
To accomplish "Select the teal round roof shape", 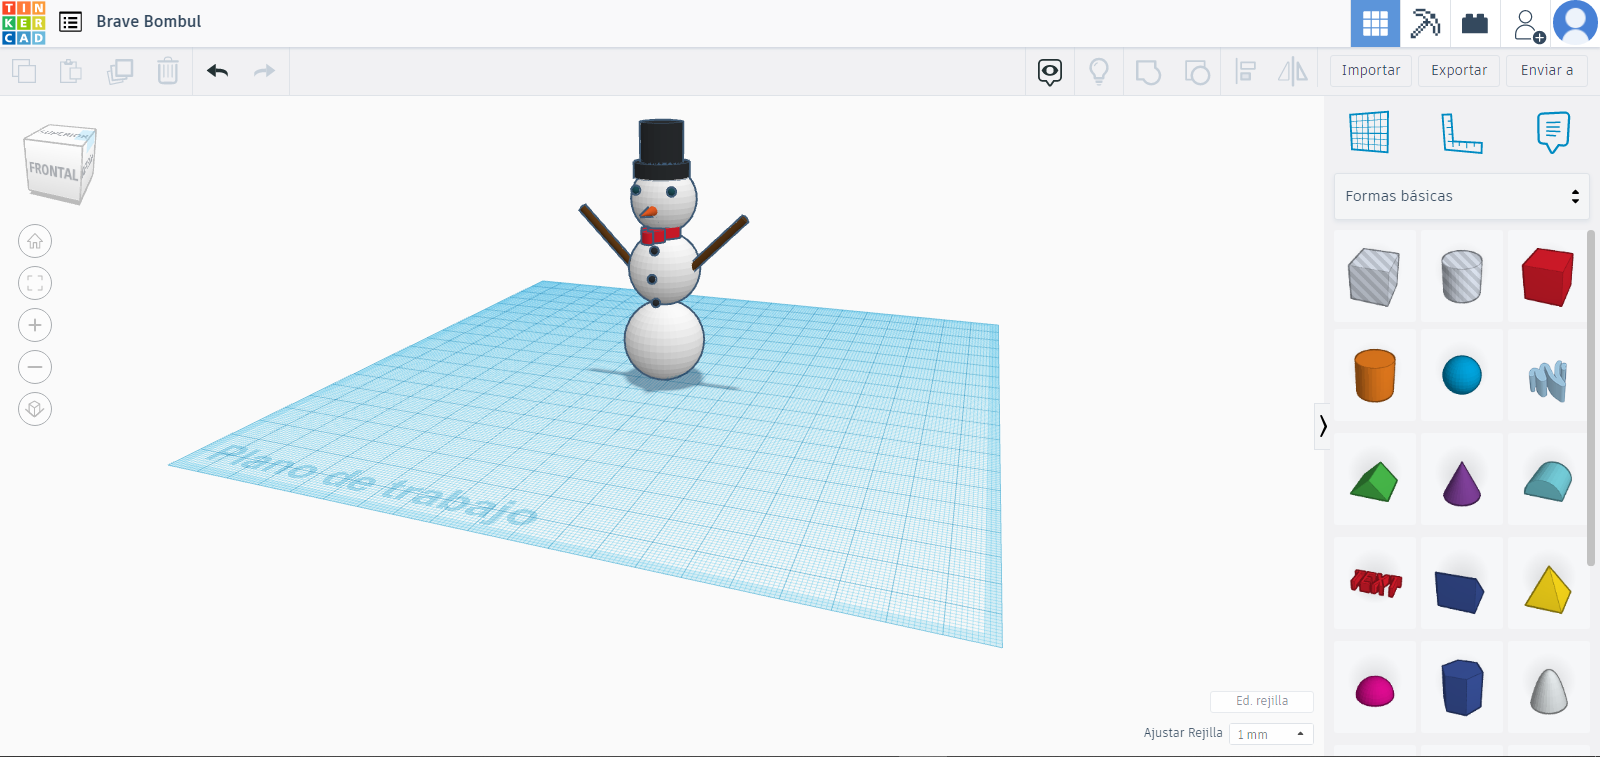I will point(1548,481).
